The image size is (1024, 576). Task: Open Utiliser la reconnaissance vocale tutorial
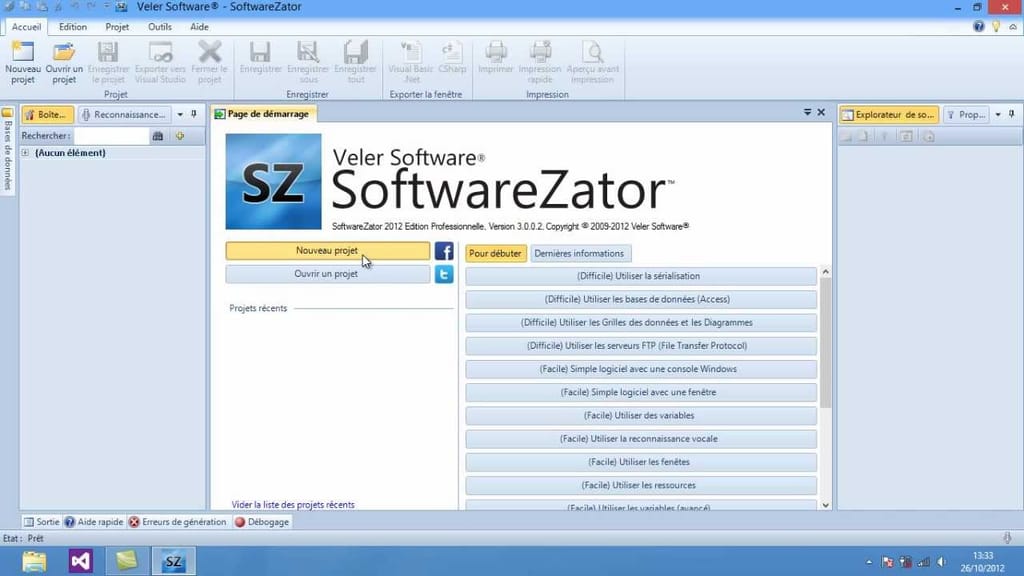[x=641, y=439]
